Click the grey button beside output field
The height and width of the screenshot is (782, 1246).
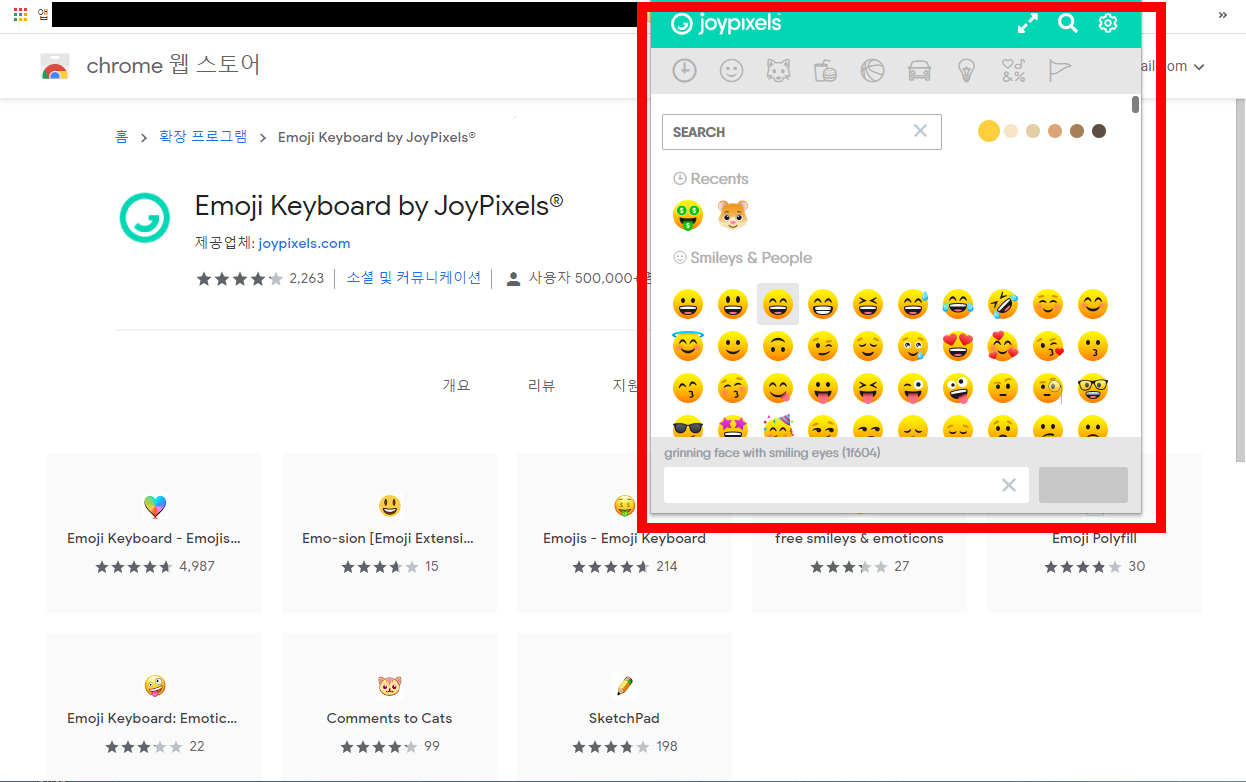pyautogui.click(x=1083, y=485)
